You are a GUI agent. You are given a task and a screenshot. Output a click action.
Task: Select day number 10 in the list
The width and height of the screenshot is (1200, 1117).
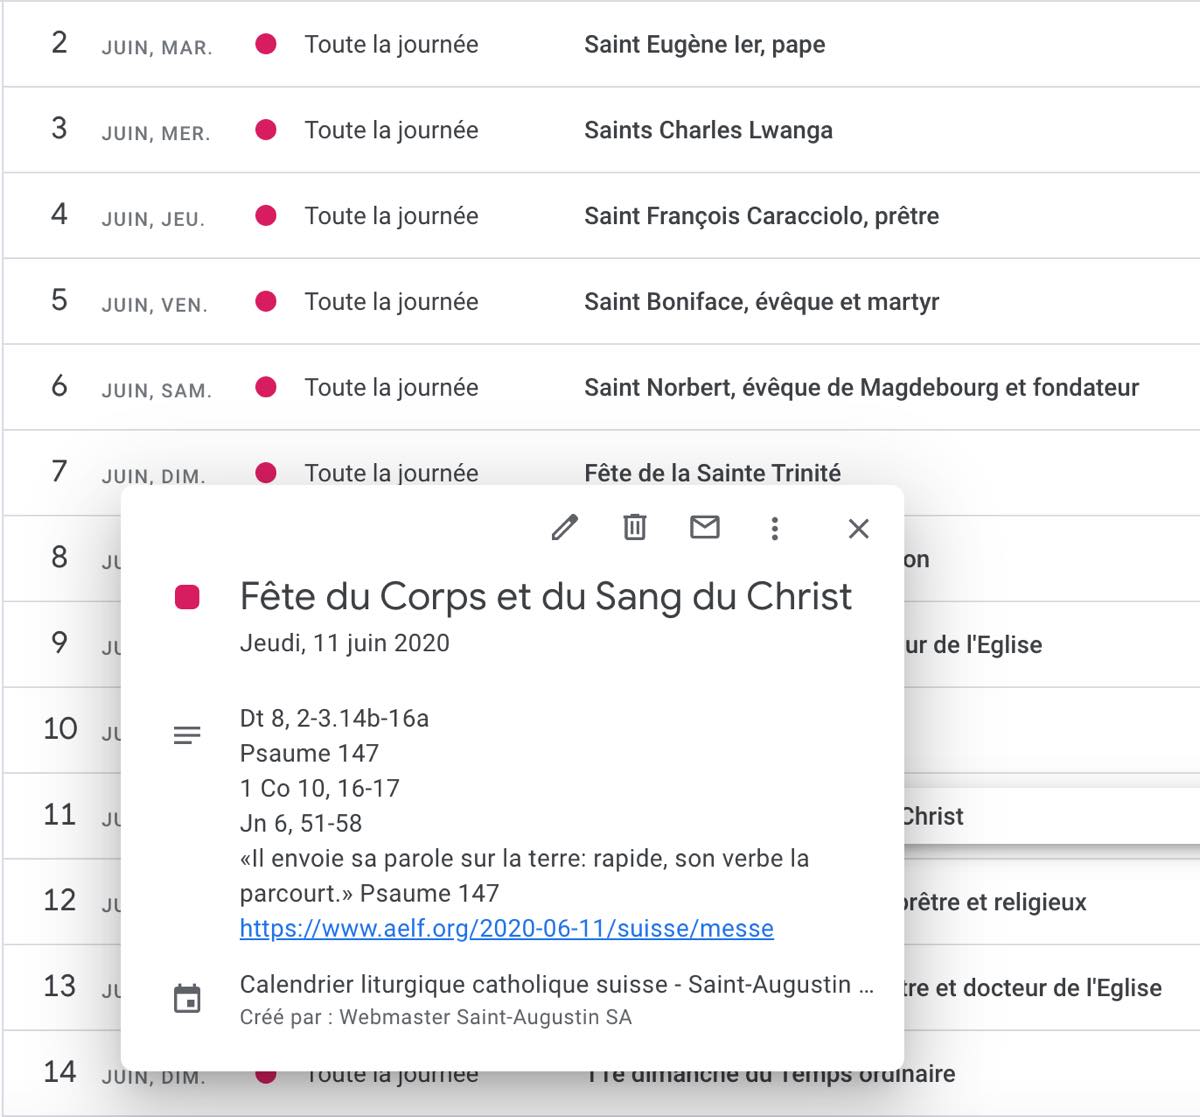(x=60, y=728)
